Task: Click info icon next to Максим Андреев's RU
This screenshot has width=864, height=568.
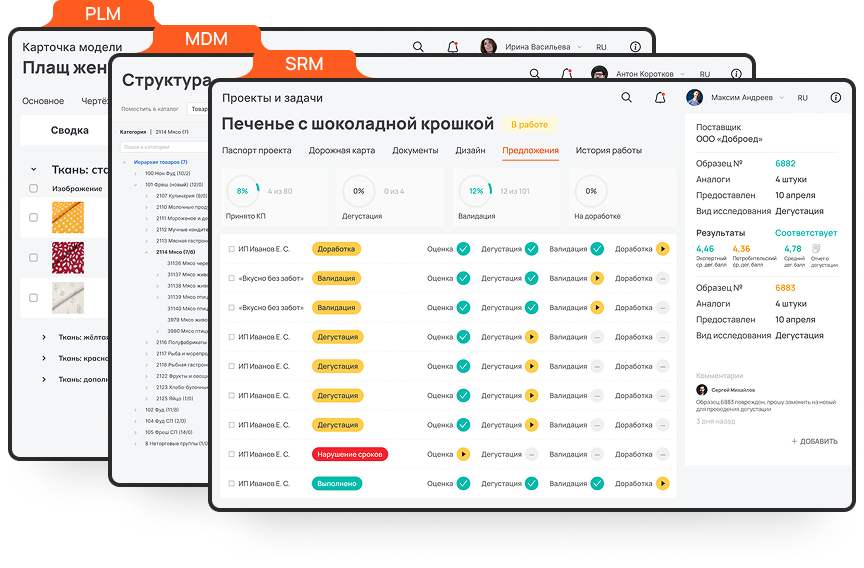Action: click(835, 98)
